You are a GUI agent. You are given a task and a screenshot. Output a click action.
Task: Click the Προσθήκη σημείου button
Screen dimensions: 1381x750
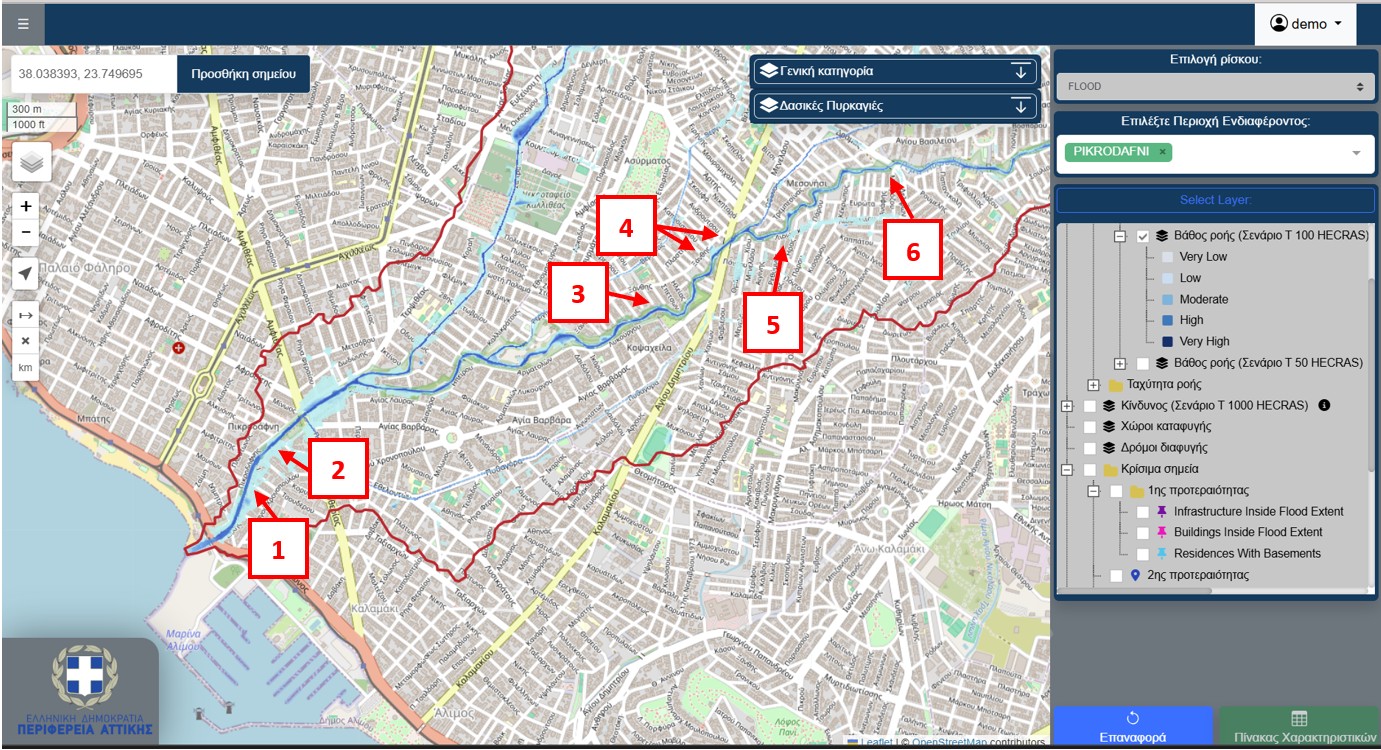tap(243, 74)
